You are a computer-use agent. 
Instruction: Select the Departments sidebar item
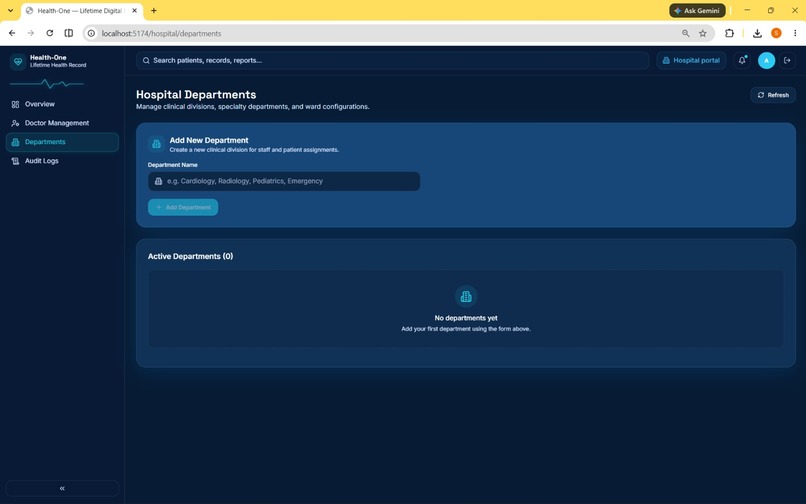point(62,142)
